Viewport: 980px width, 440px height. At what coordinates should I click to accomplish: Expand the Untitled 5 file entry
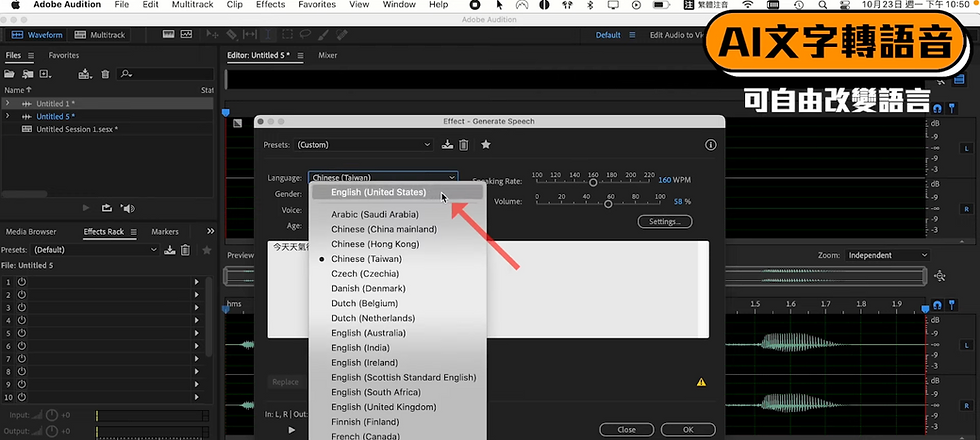[8, 116]
